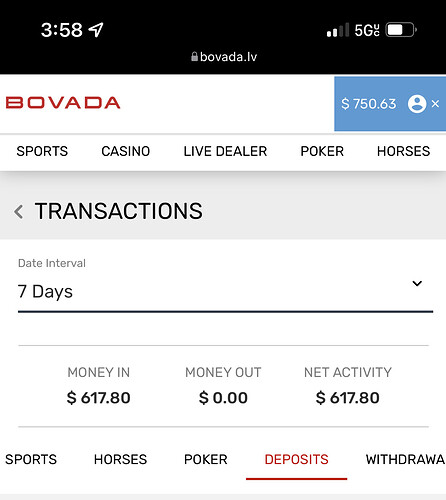Open the account profile icon
Screen dimensions: 446x500
[417, 104]
